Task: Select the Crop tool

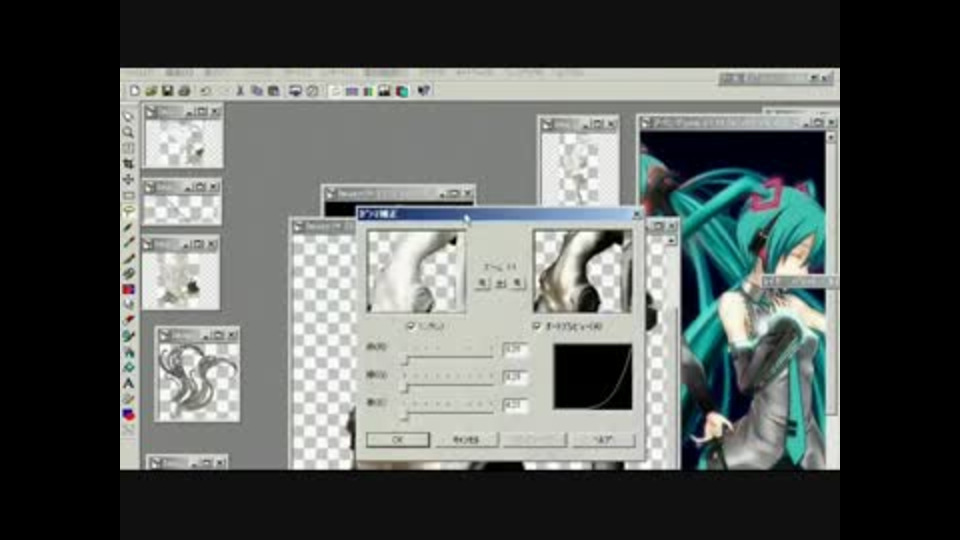Action: (129, 163)
